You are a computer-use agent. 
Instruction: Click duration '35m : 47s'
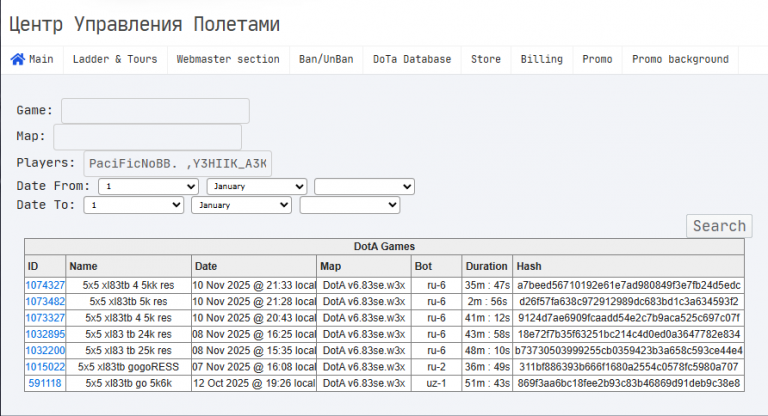pyautogui.click(x=487, y=285)
